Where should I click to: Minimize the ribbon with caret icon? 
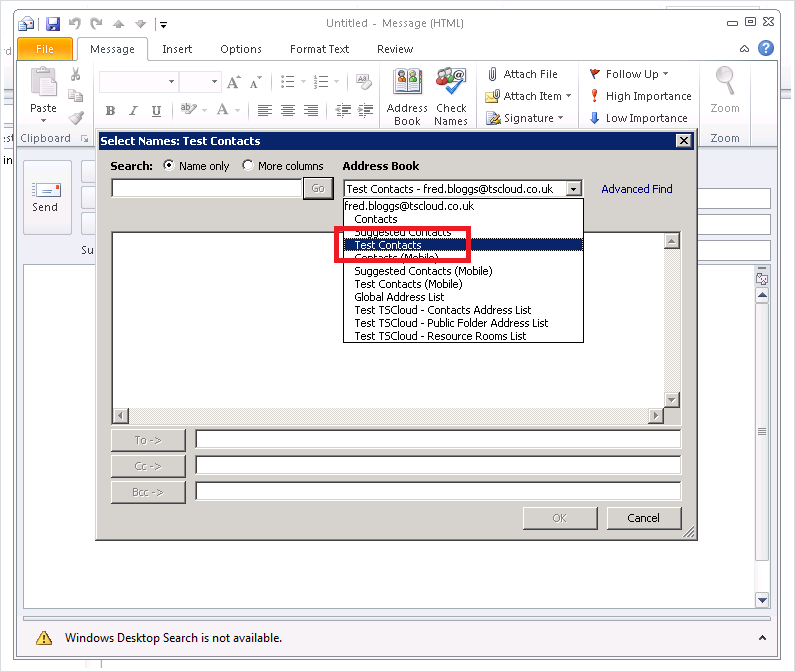[x=744, y=49]
